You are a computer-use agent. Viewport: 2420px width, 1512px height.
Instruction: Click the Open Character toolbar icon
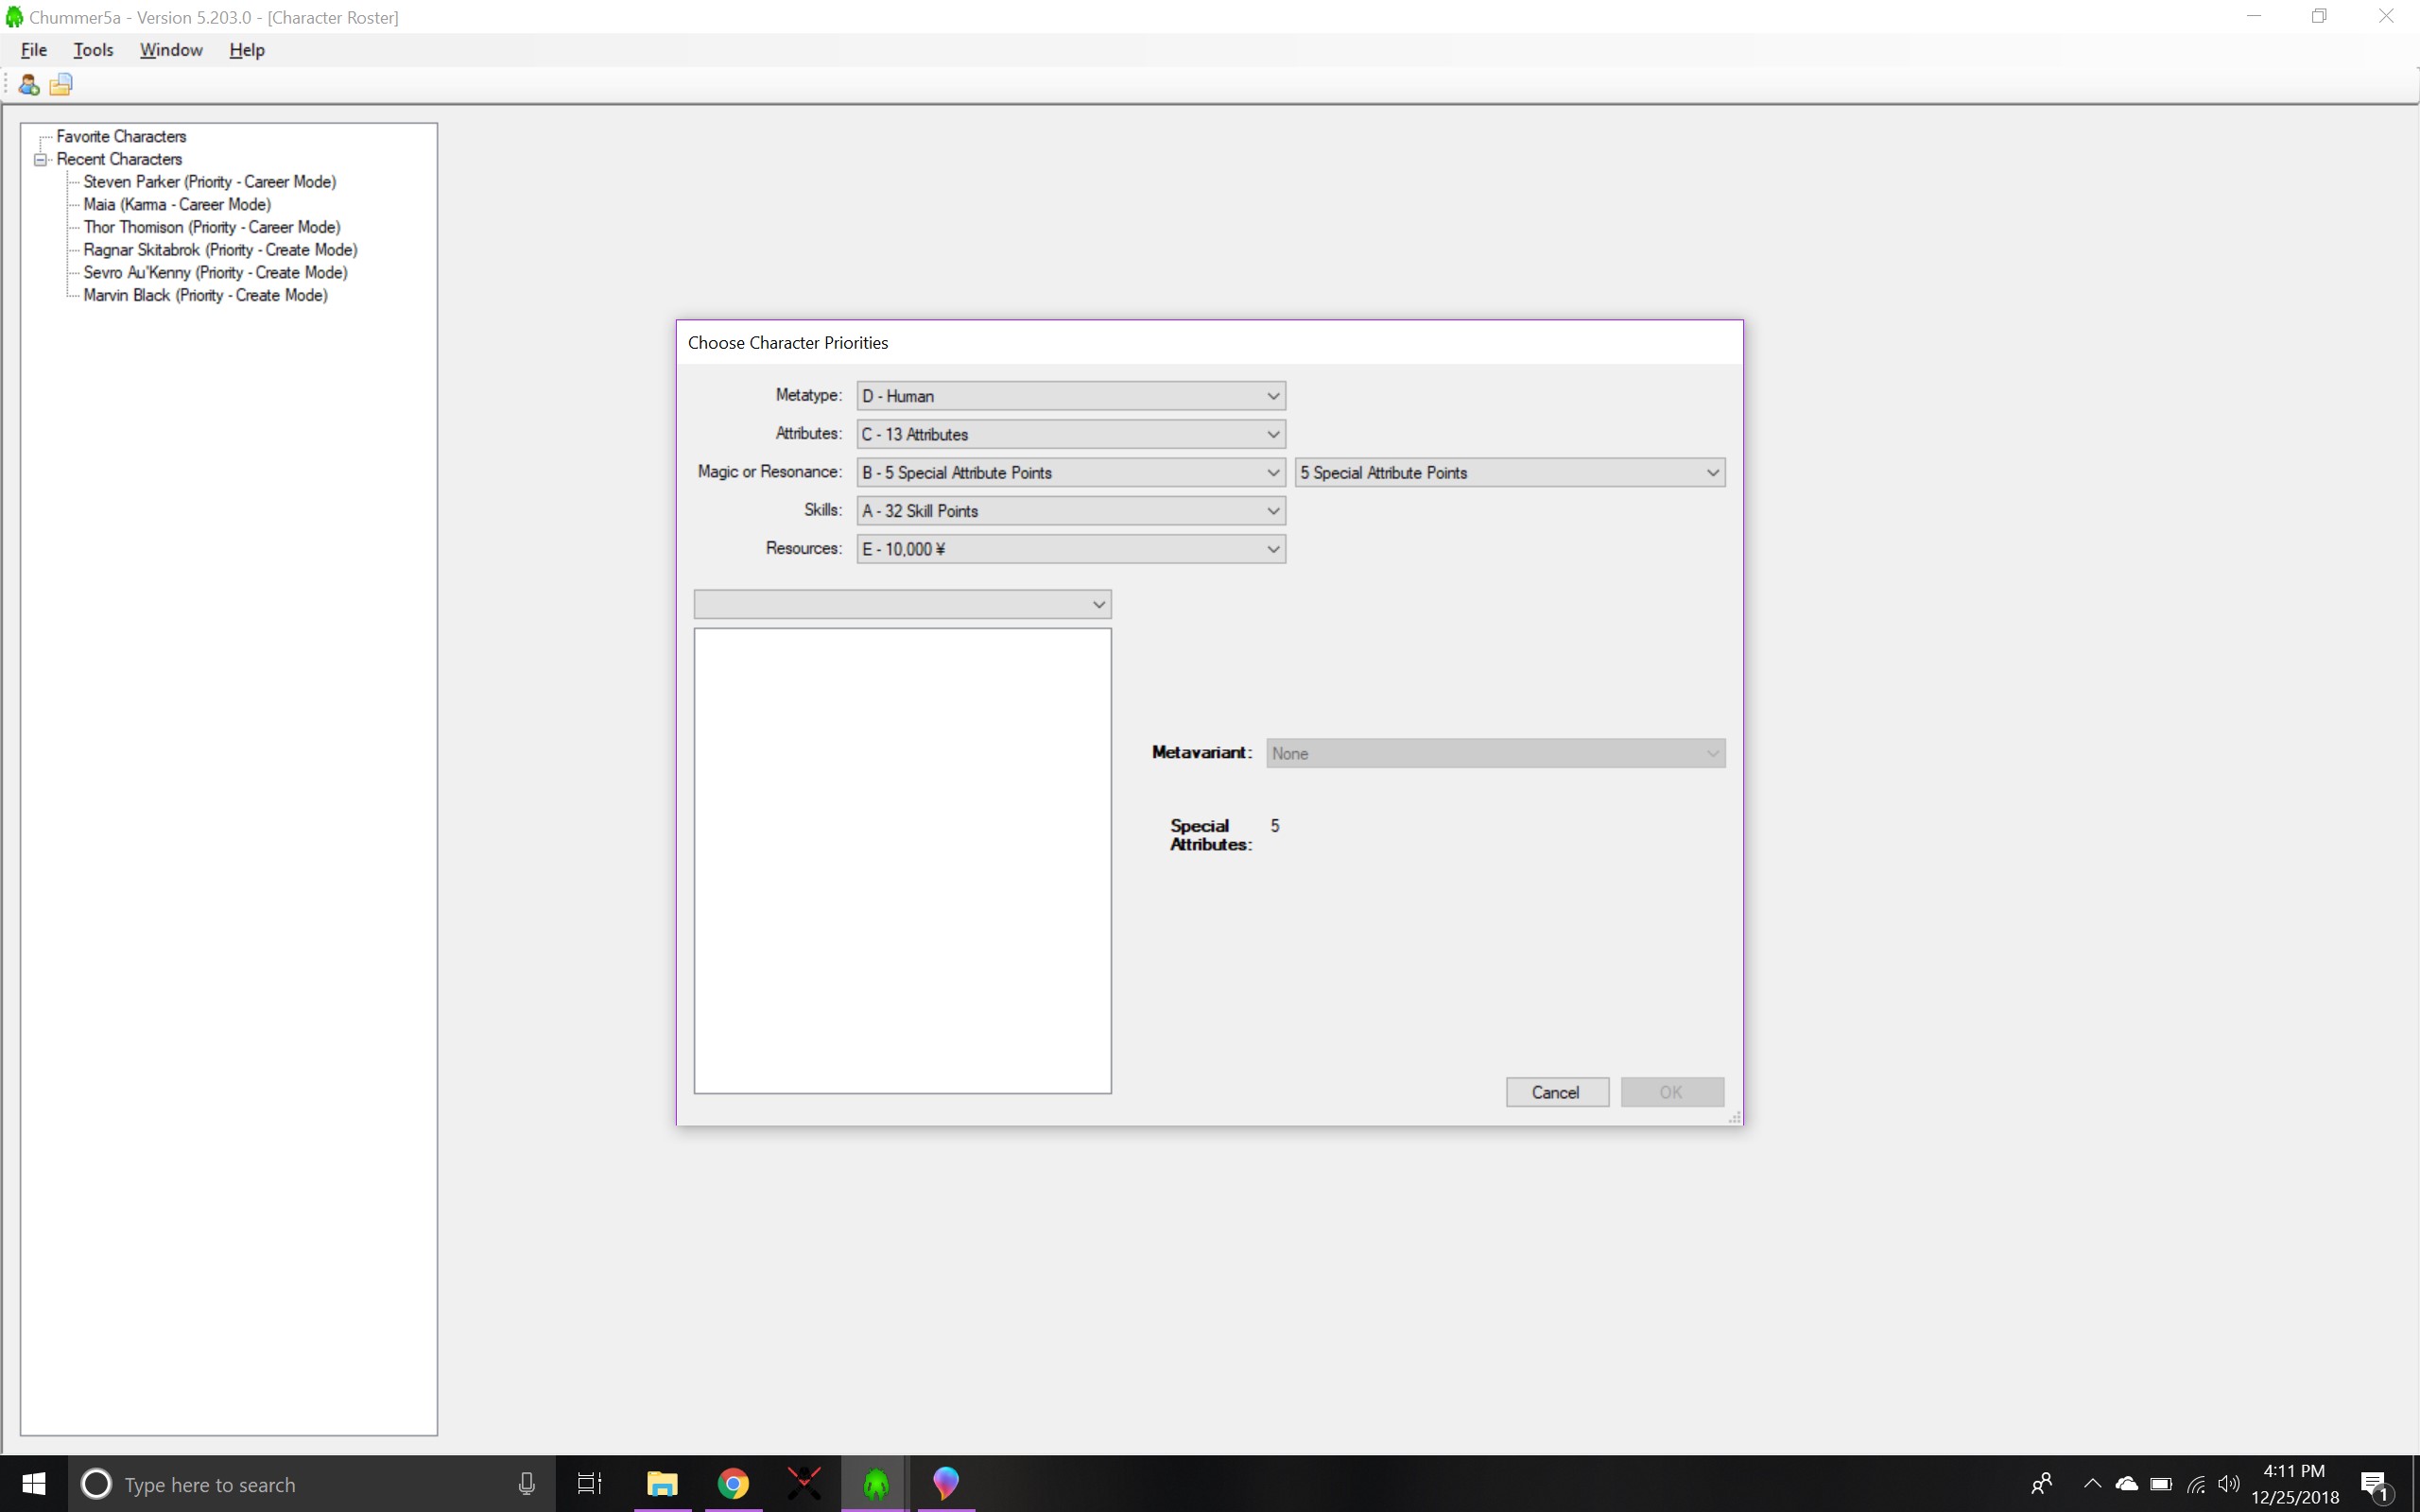click(x=61, y=84)
